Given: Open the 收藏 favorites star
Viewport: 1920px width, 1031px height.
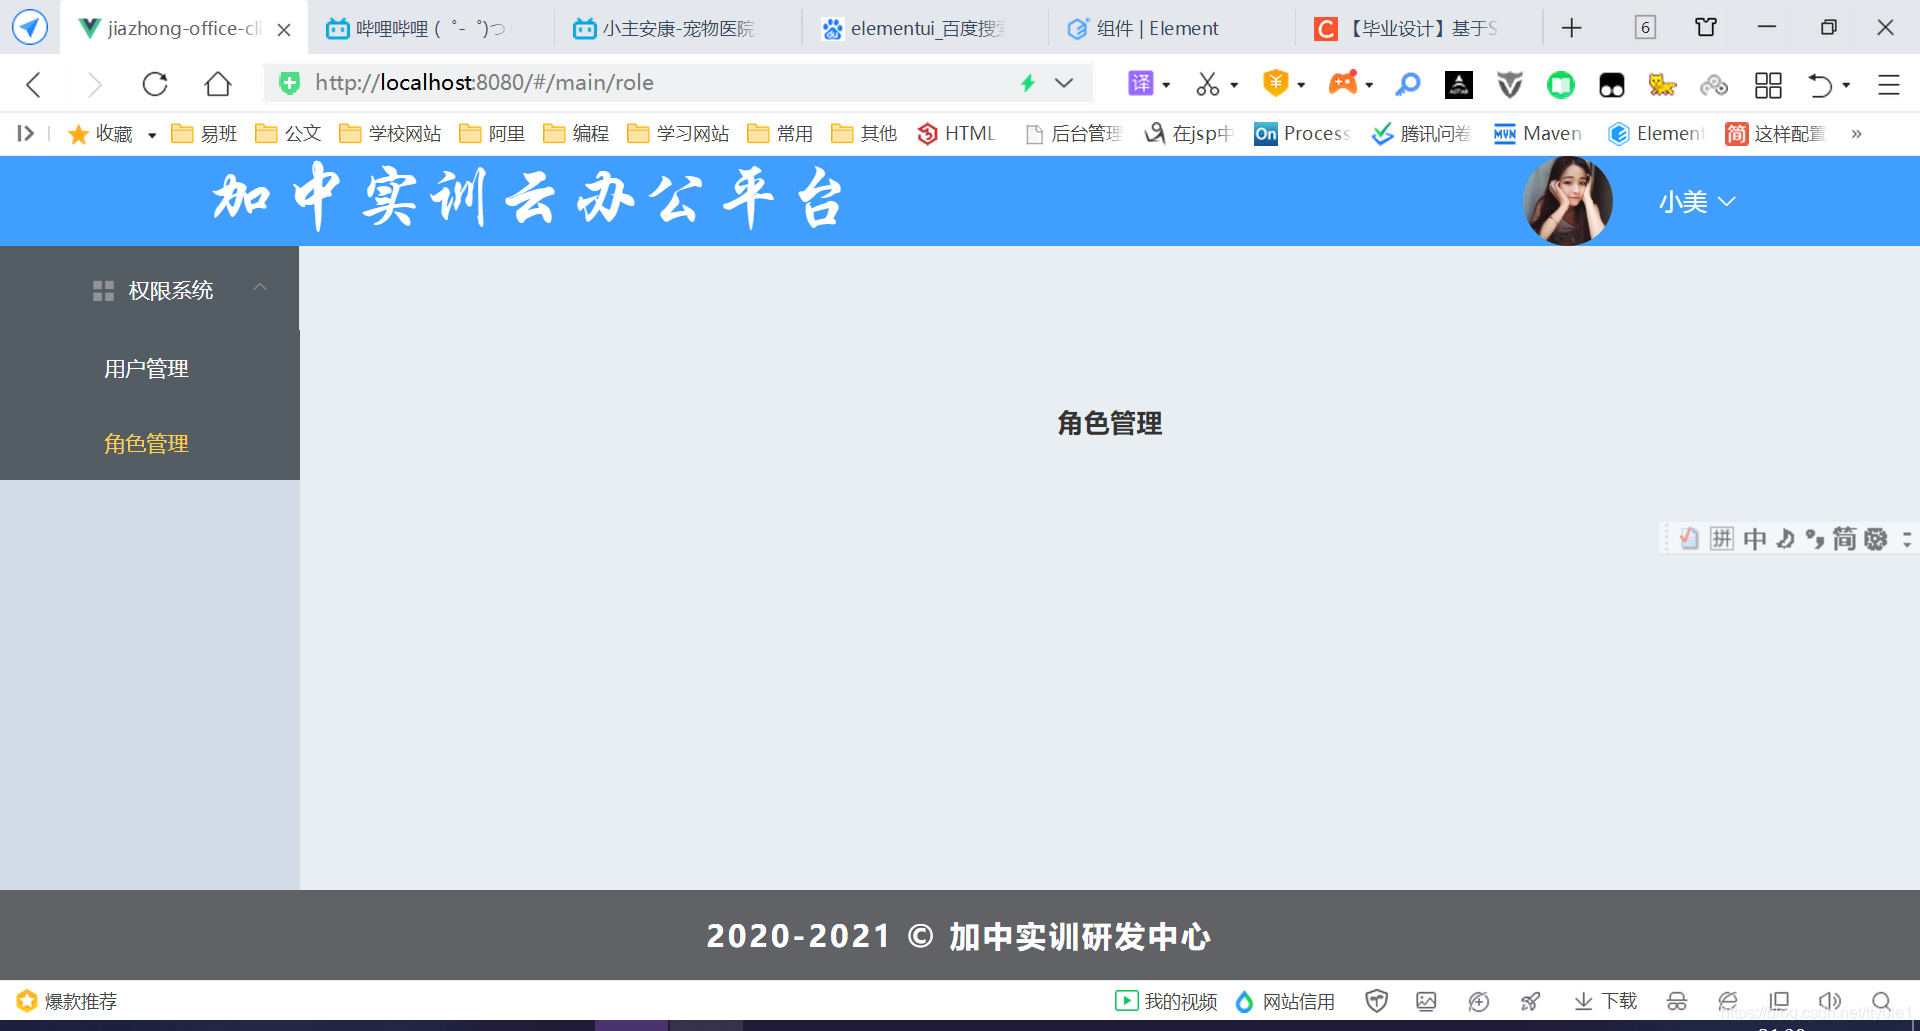Looking at the screenshot, I should (78, 134).
